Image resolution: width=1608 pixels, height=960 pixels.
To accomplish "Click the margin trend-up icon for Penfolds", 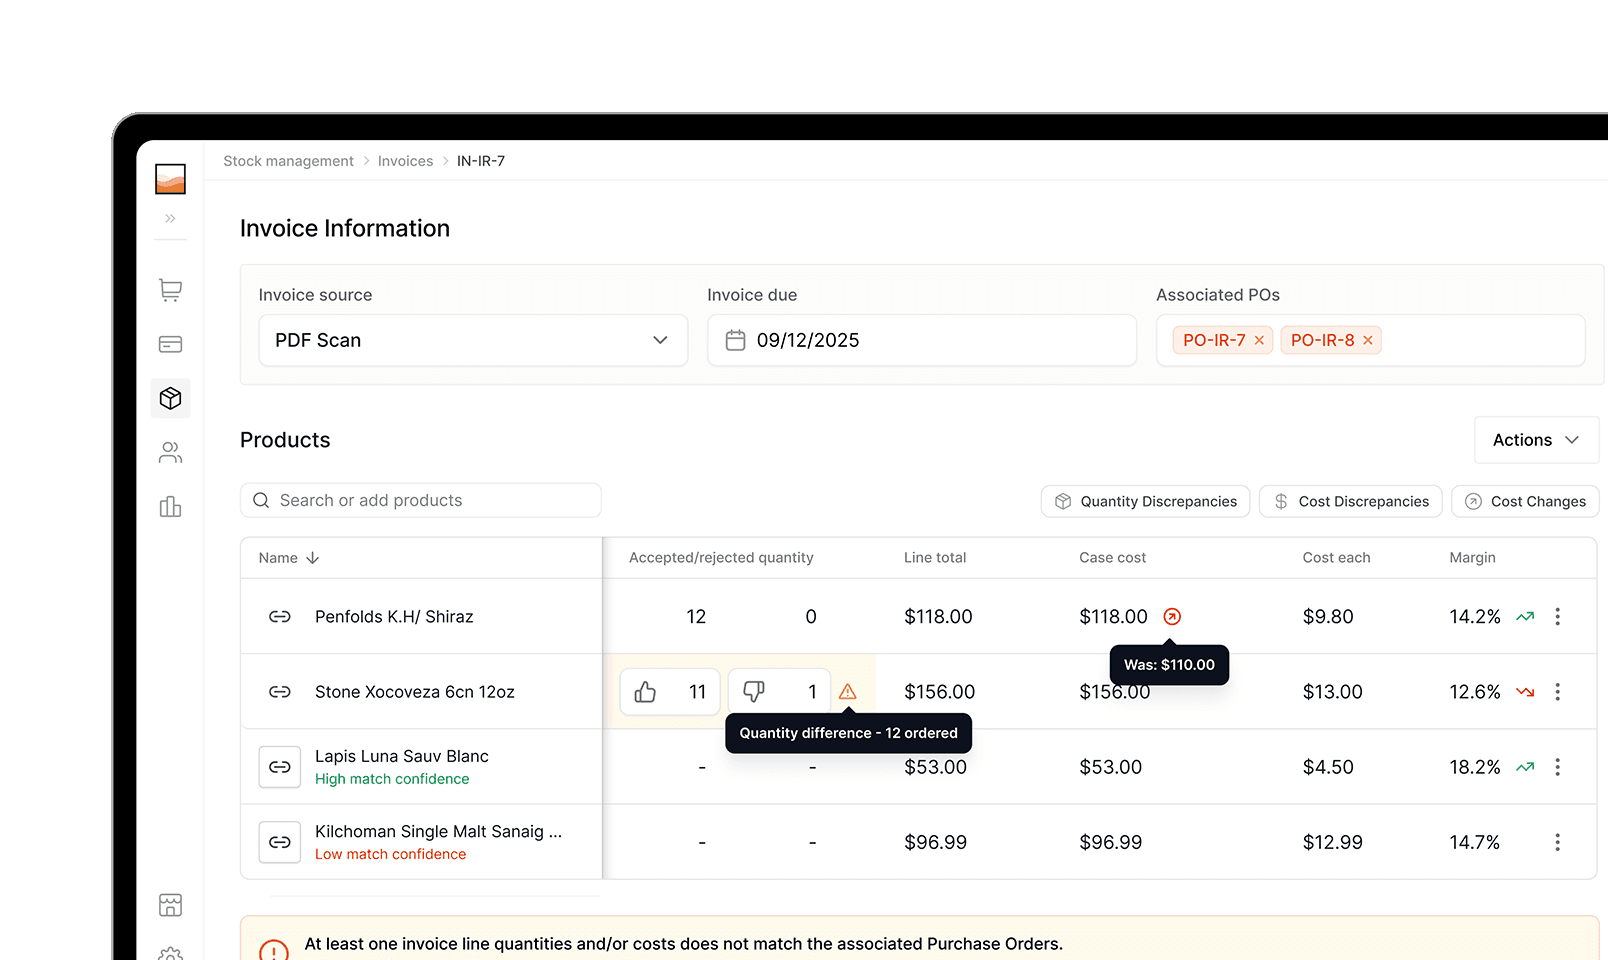I will pos(1525,617).
